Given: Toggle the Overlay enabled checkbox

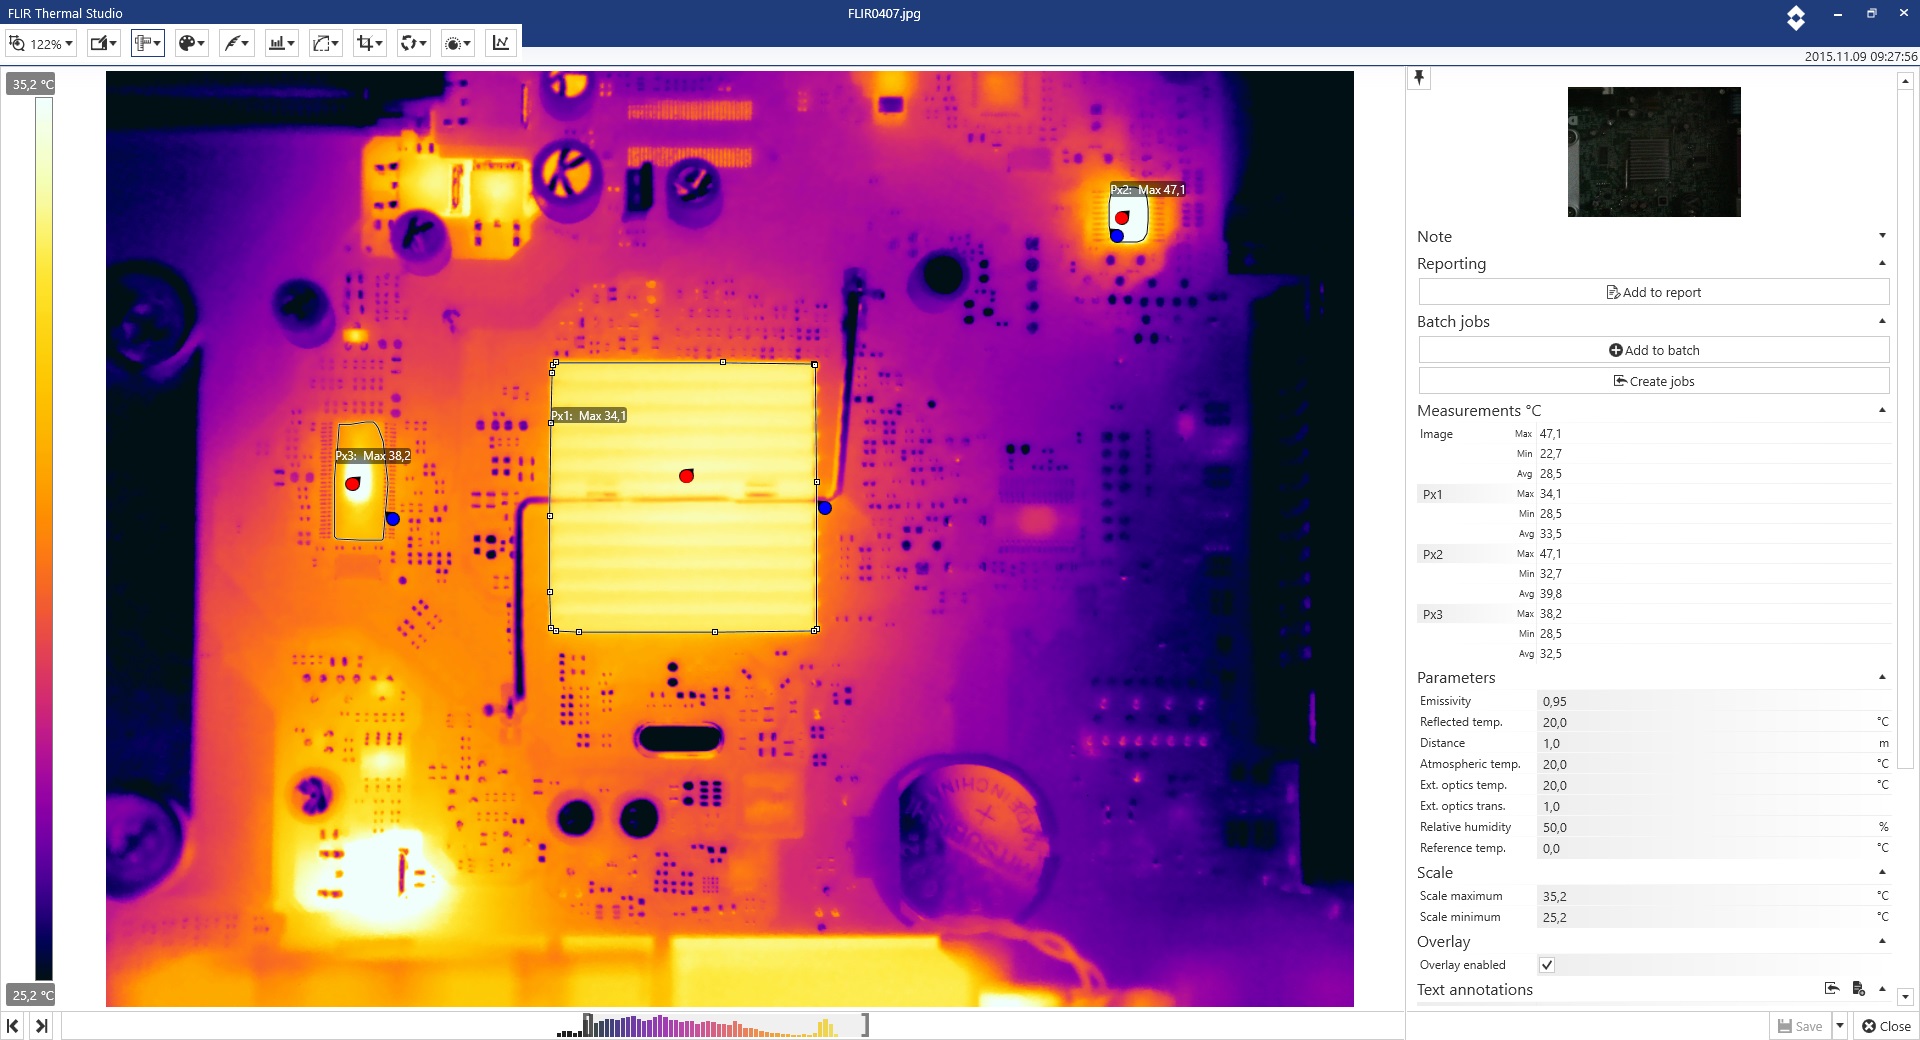Looking at the screenshot, I should [1547, 965].
